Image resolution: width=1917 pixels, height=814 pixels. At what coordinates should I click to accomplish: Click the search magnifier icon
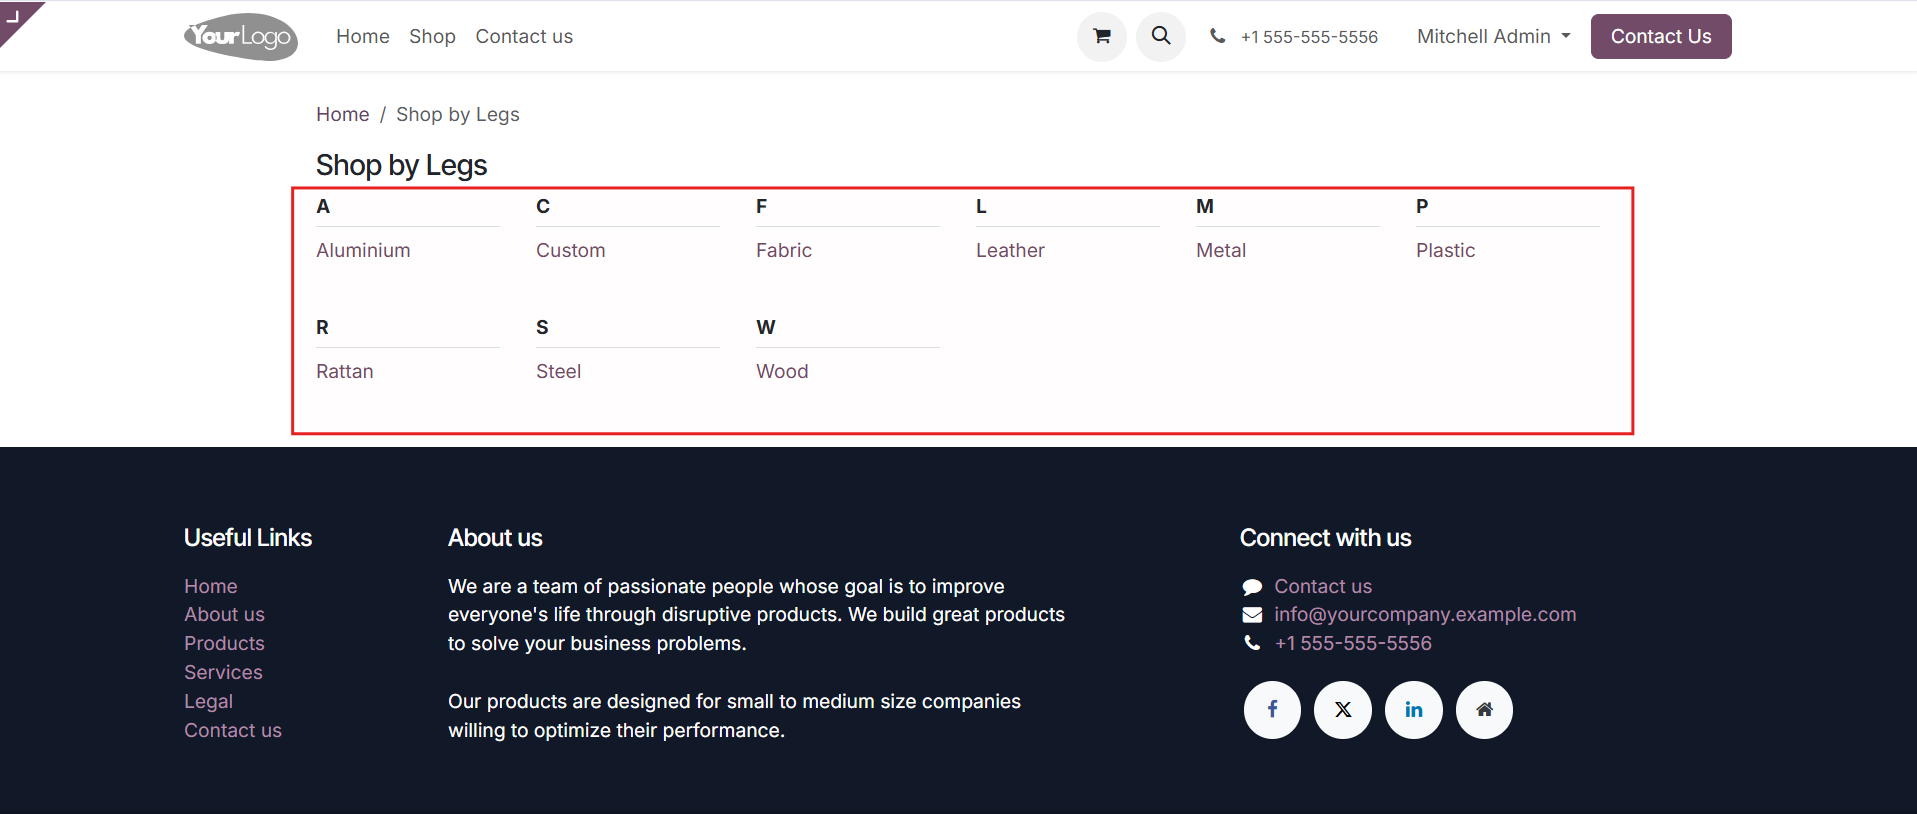pyautogui.click(x=1160, y=36)
